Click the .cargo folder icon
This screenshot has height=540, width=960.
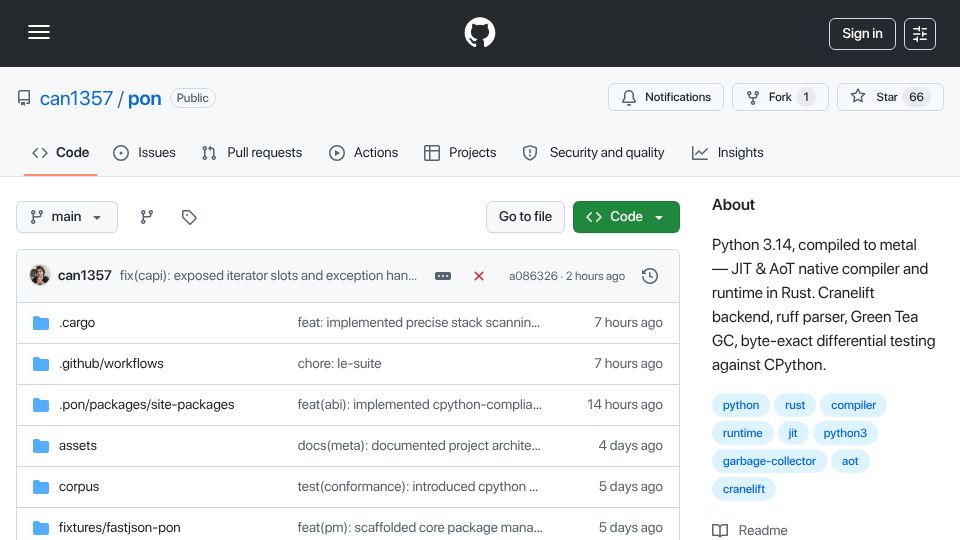point(41,323)
